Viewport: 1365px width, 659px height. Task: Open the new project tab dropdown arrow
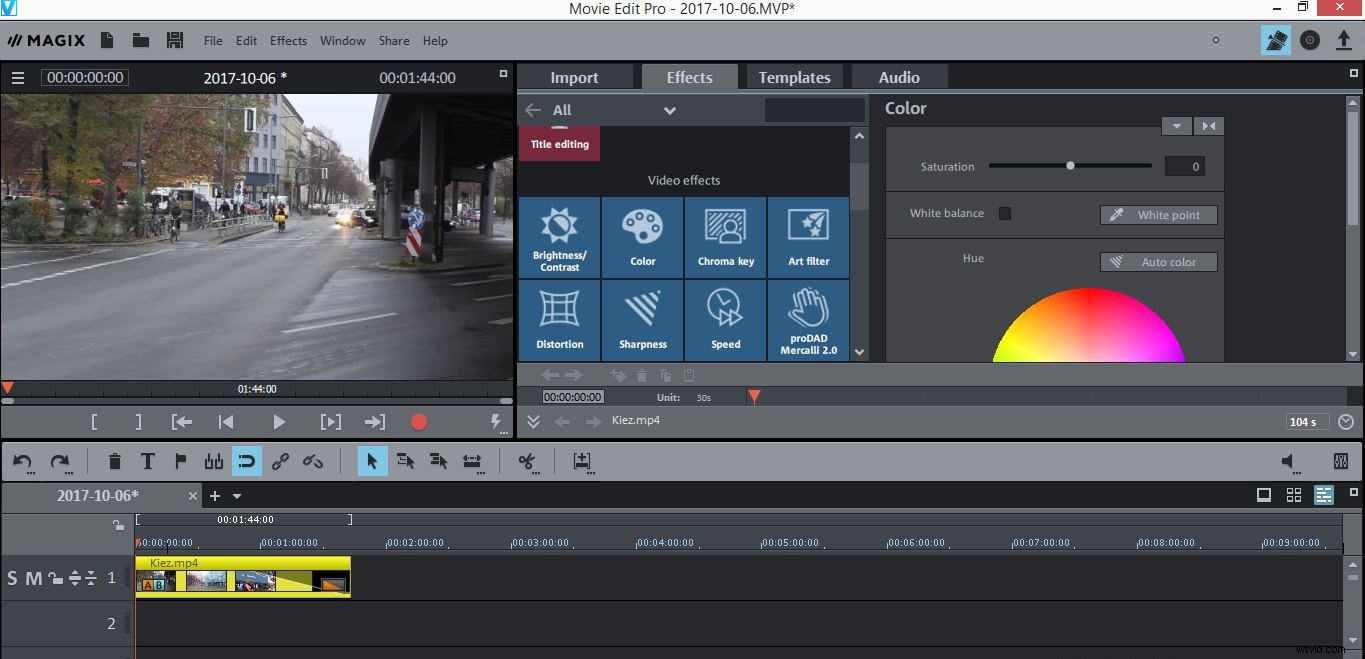(236, 495)
